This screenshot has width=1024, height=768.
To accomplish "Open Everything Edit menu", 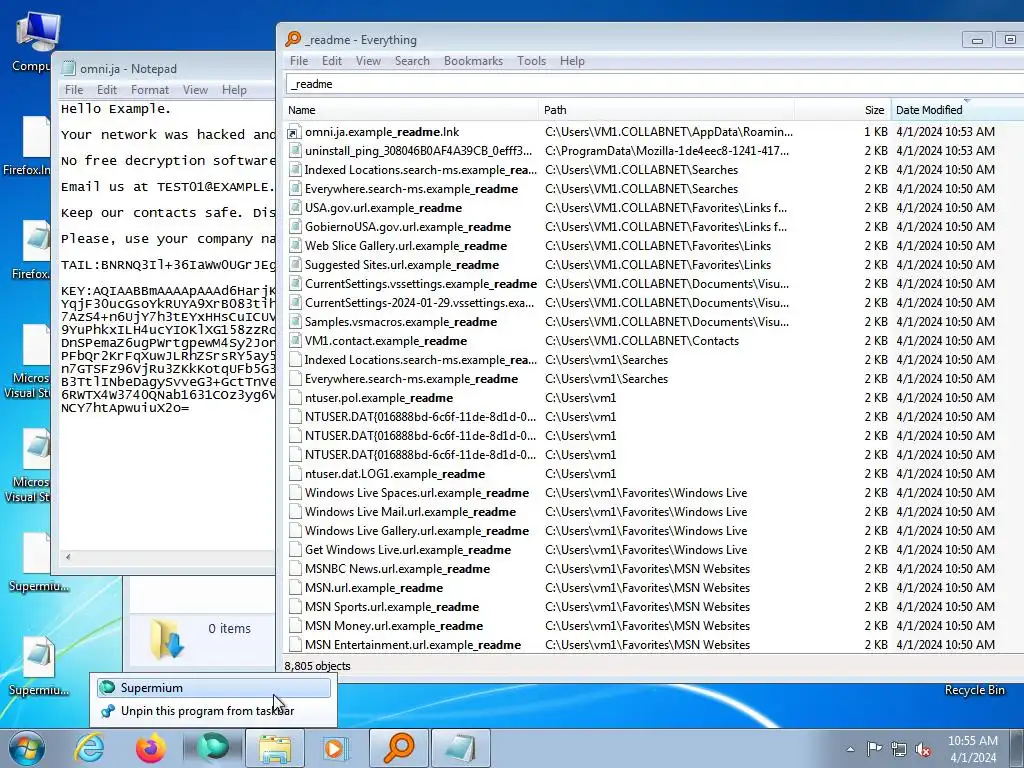I will click(x=332, y=61).
